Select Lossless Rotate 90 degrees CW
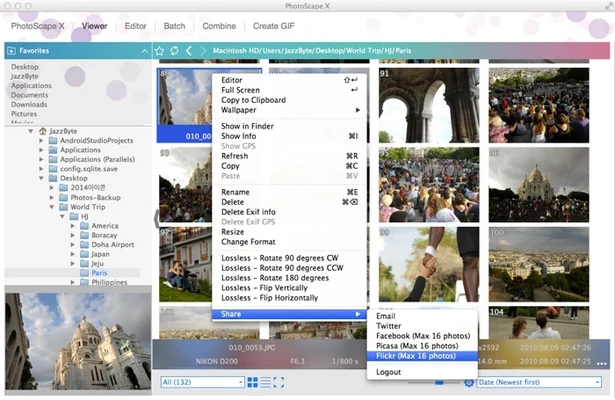 pos(289,258)
